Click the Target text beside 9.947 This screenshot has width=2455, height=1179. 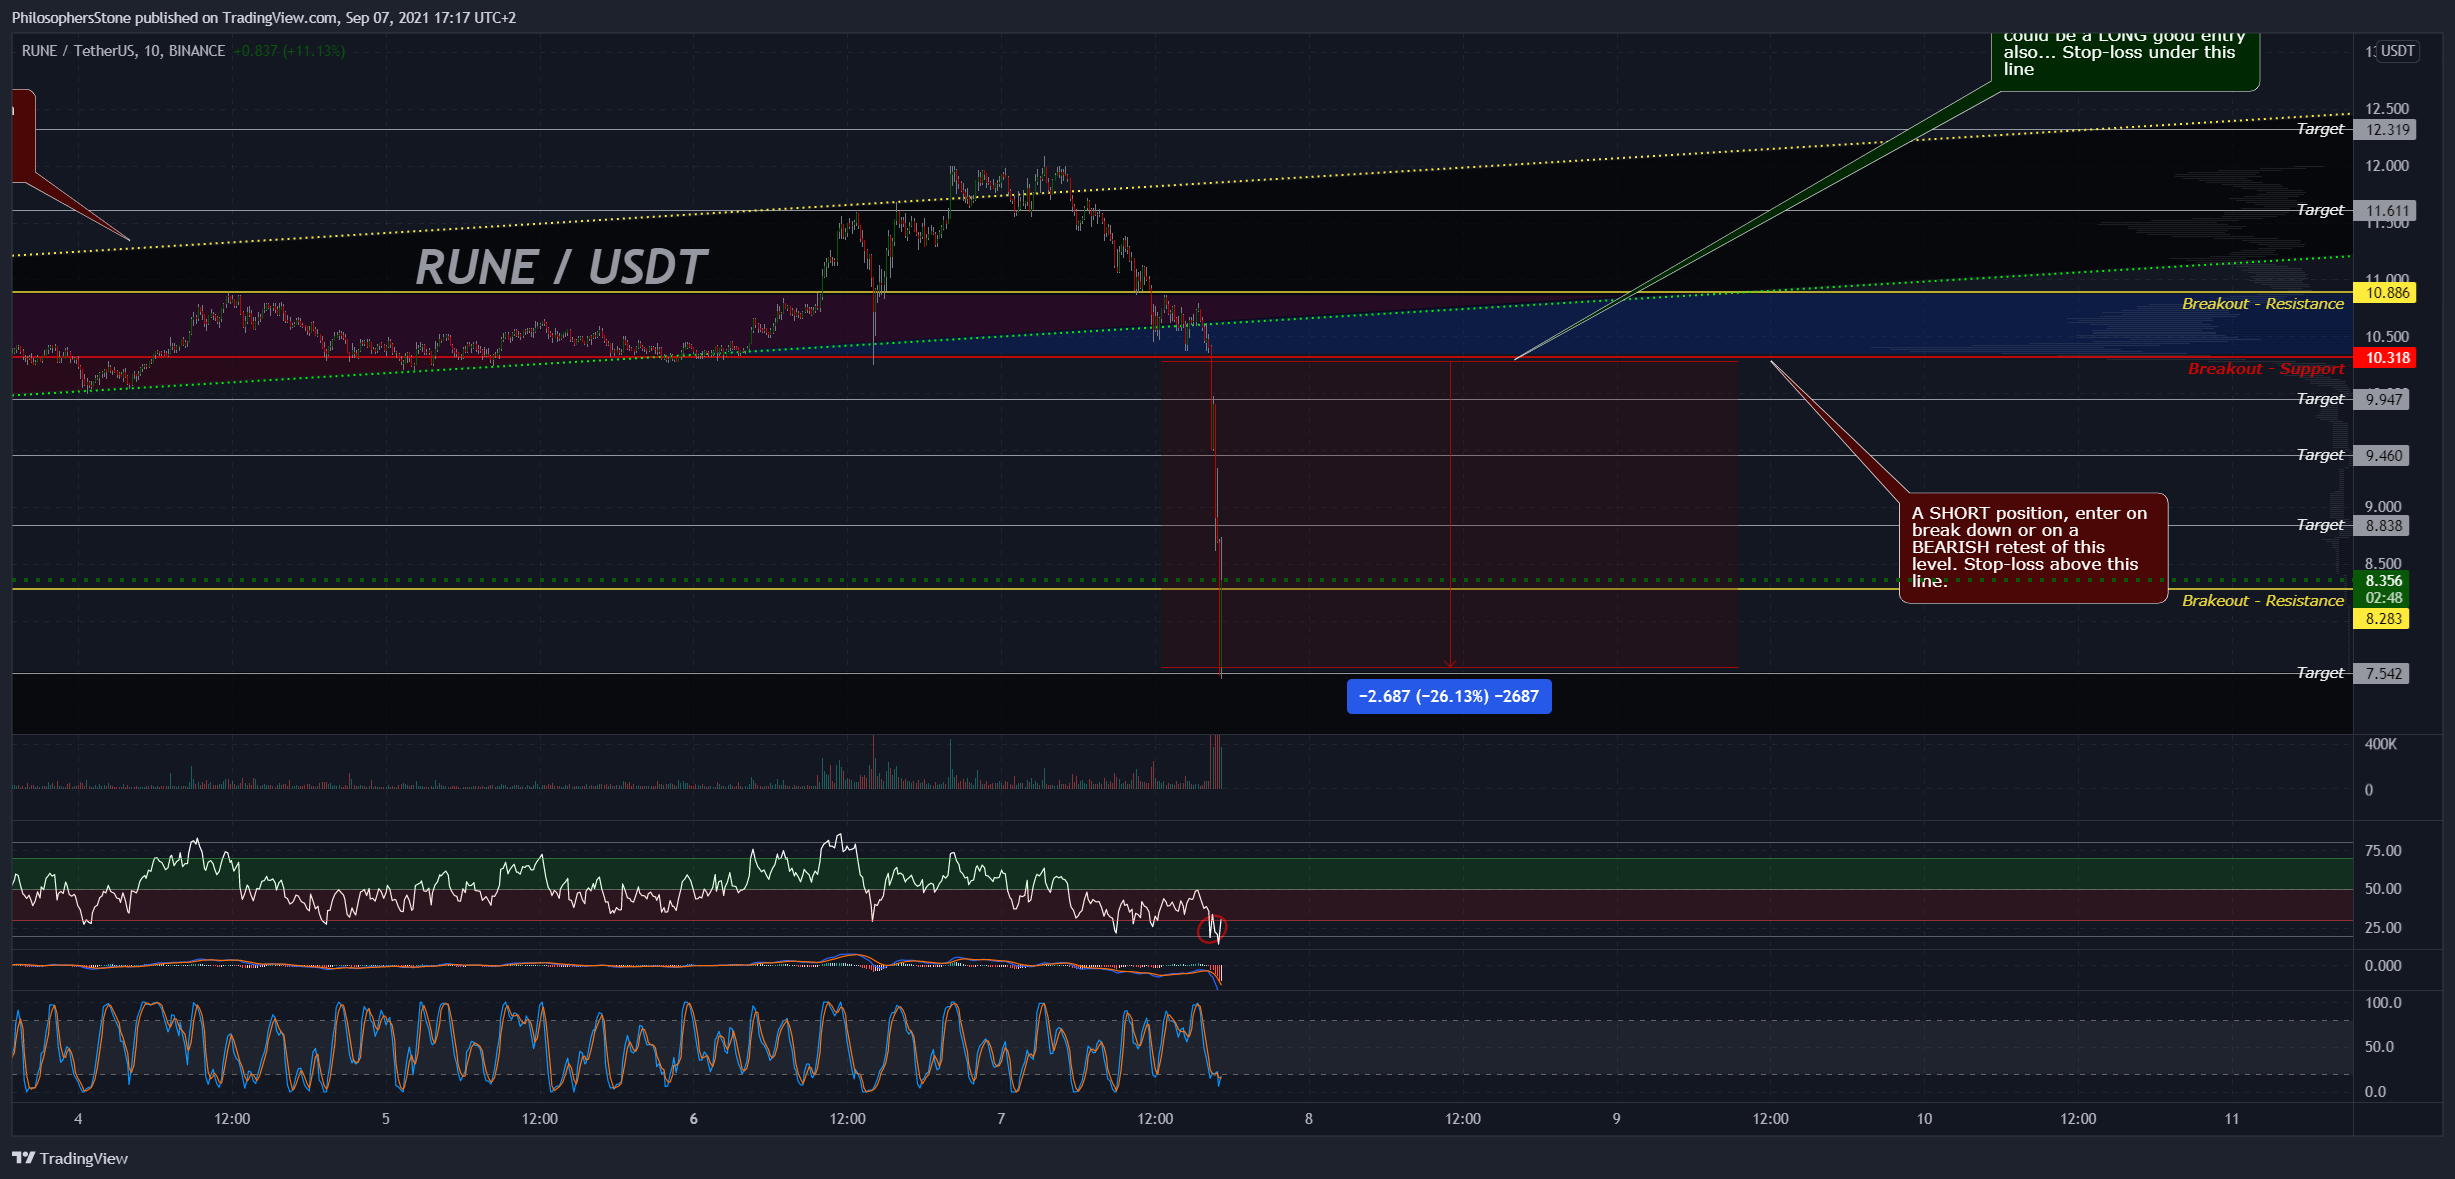(x=2320, y=399)
